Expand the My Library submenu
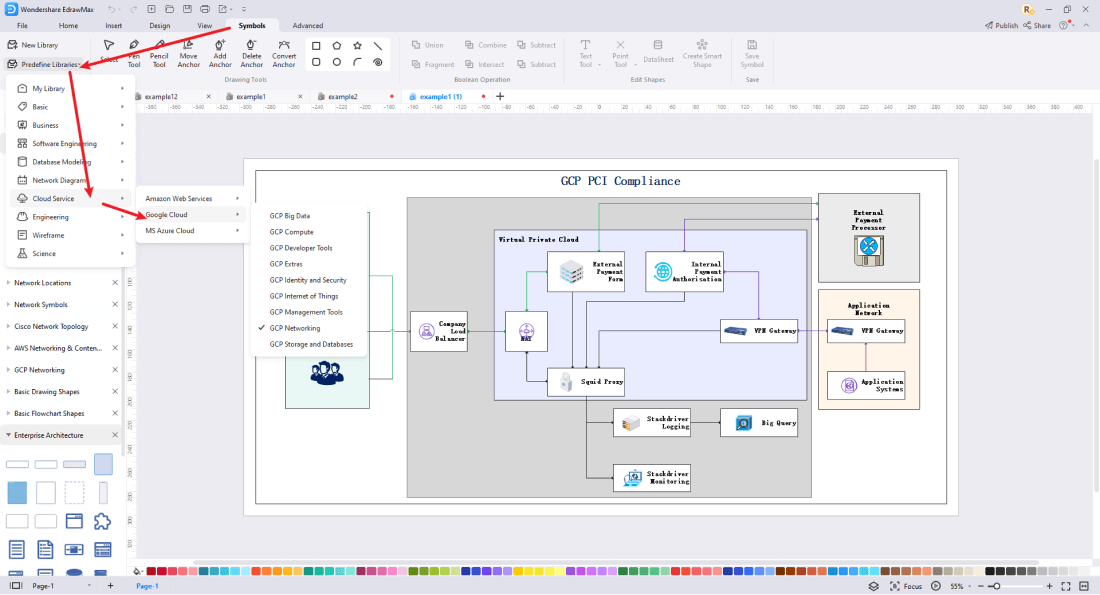Viewport: 1100px width, 595px height. tap(69, 88)
